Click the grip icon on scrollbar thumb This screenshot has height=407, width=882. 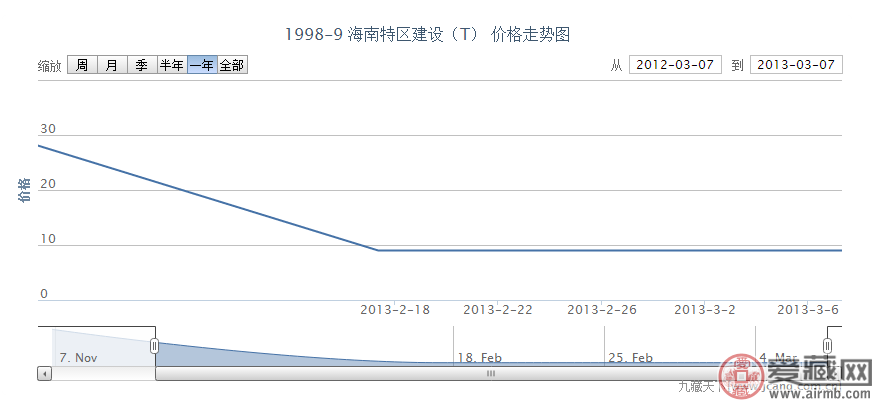pos(491,373)
